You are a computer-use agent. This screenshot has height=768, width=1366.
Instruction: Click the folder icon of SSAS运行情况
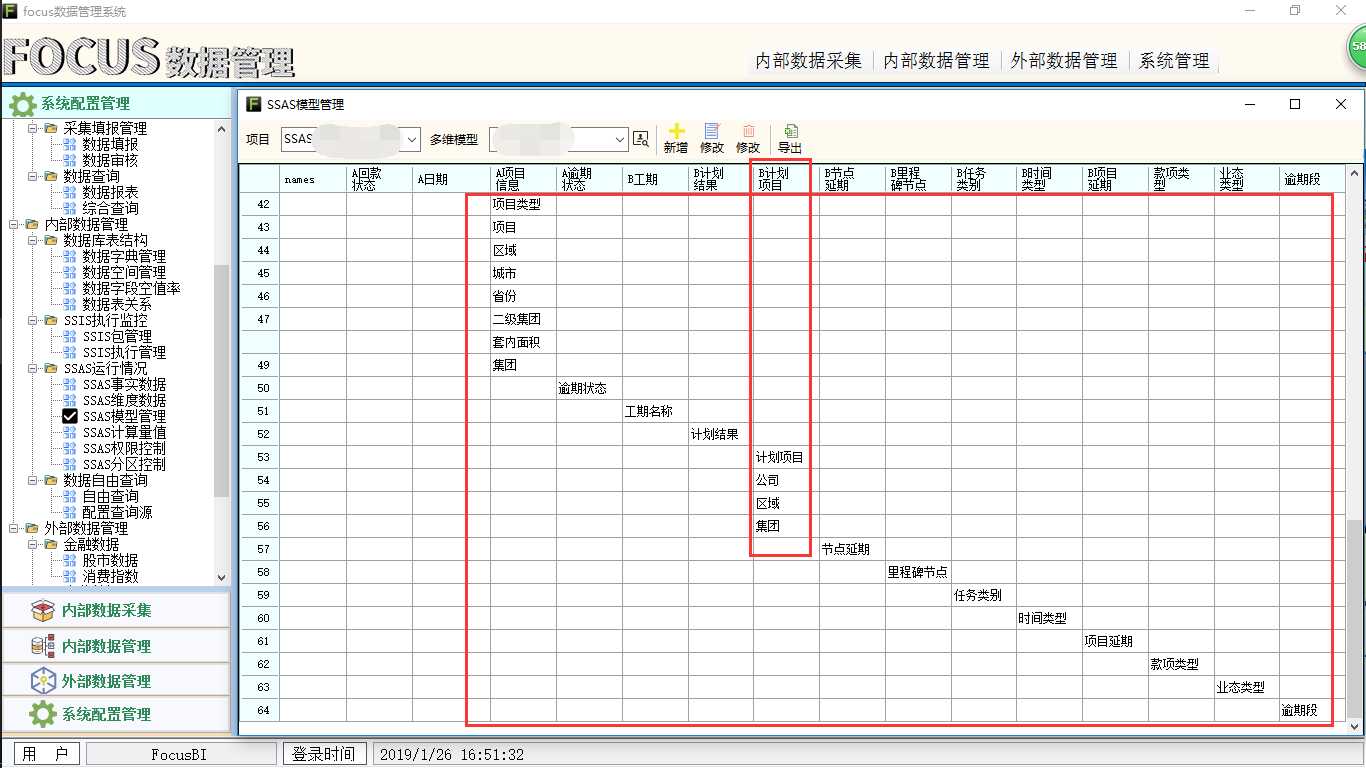click(x=51, y=368)
